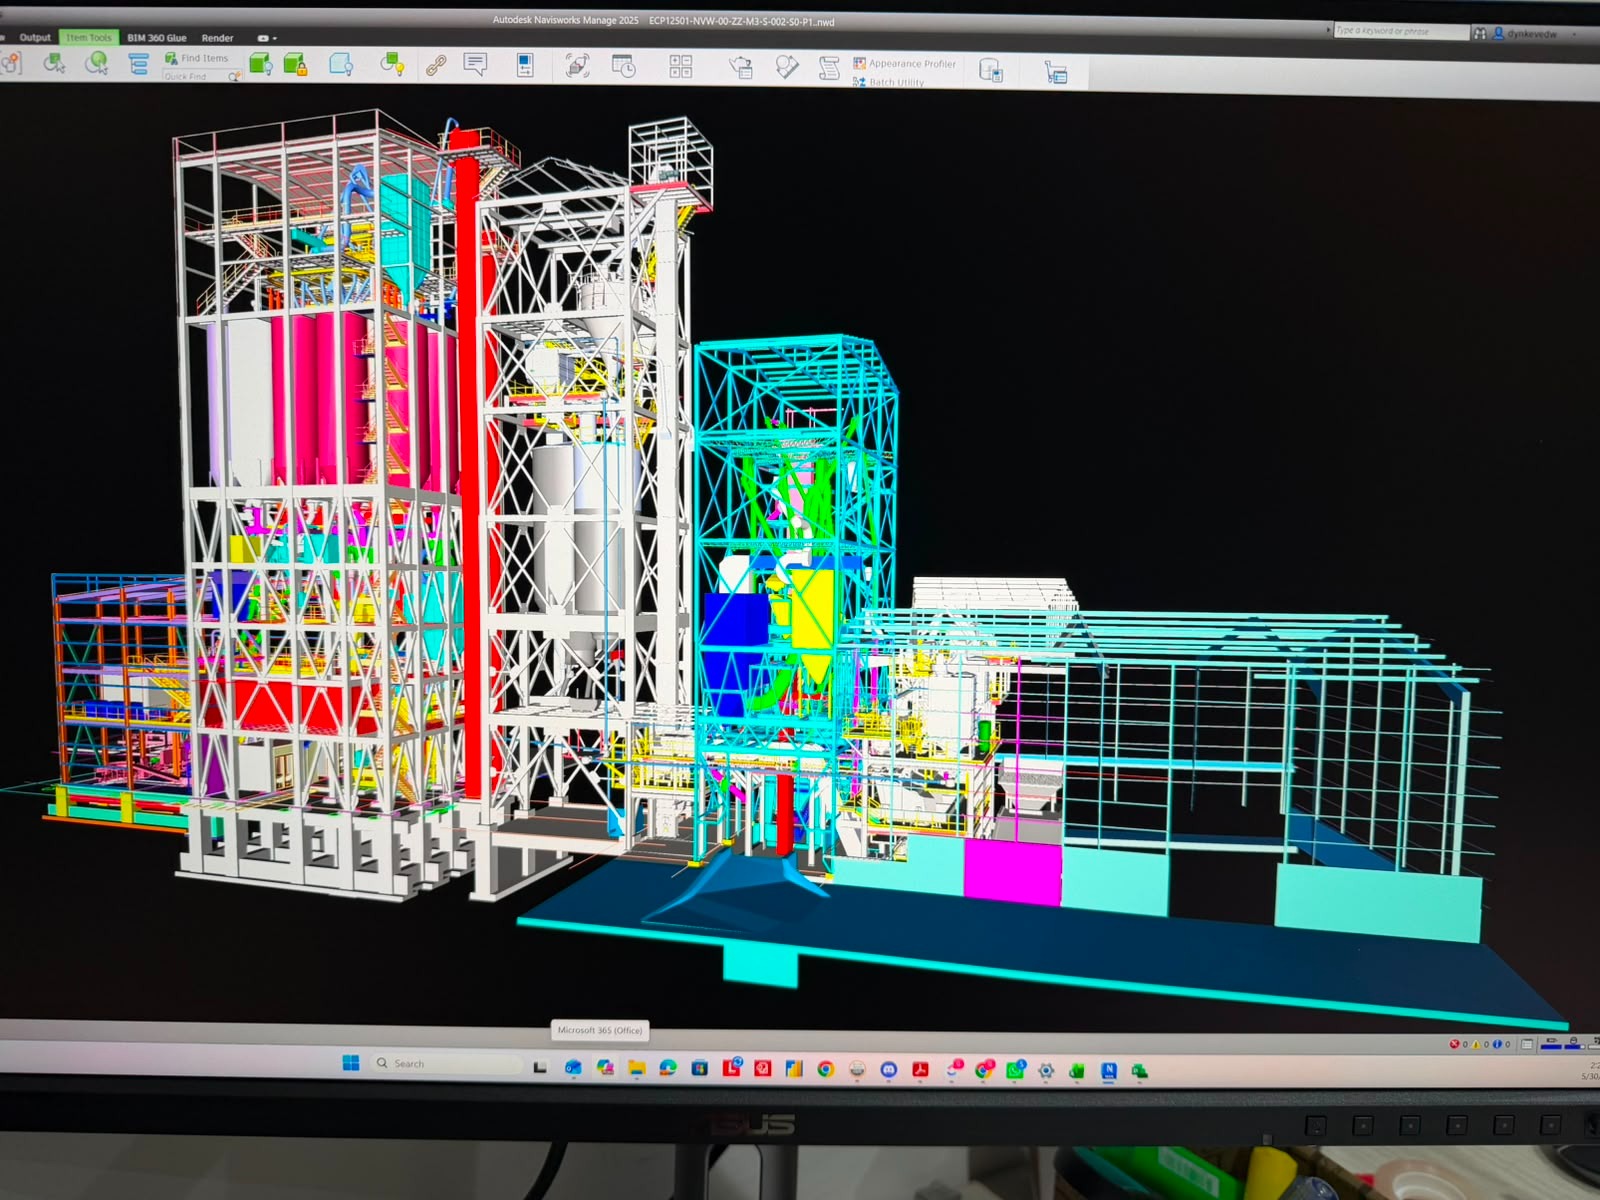Open Adobe Acrobat from the taskbar
Image resolution: width=1600 pixels, height=1200 pixels.
pos(920,1070)
